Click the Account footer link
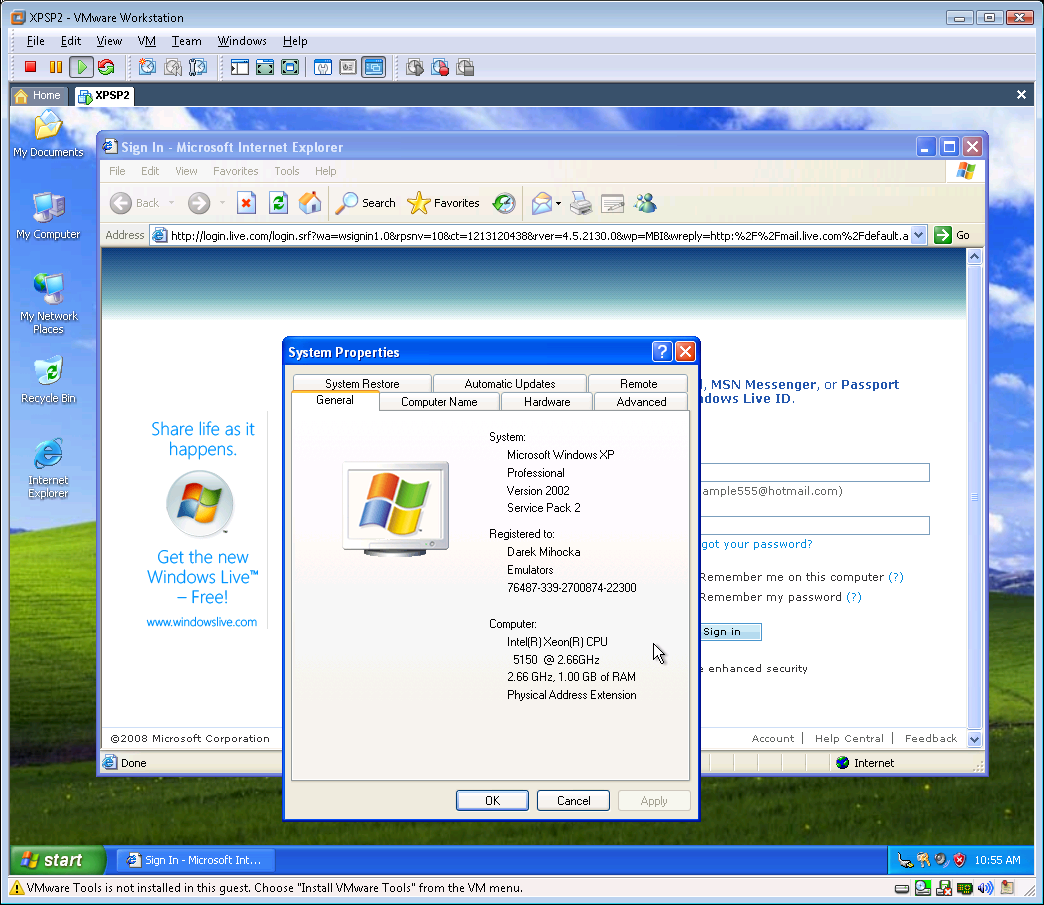Screen dimensions: 1044x905 (772, 738)
